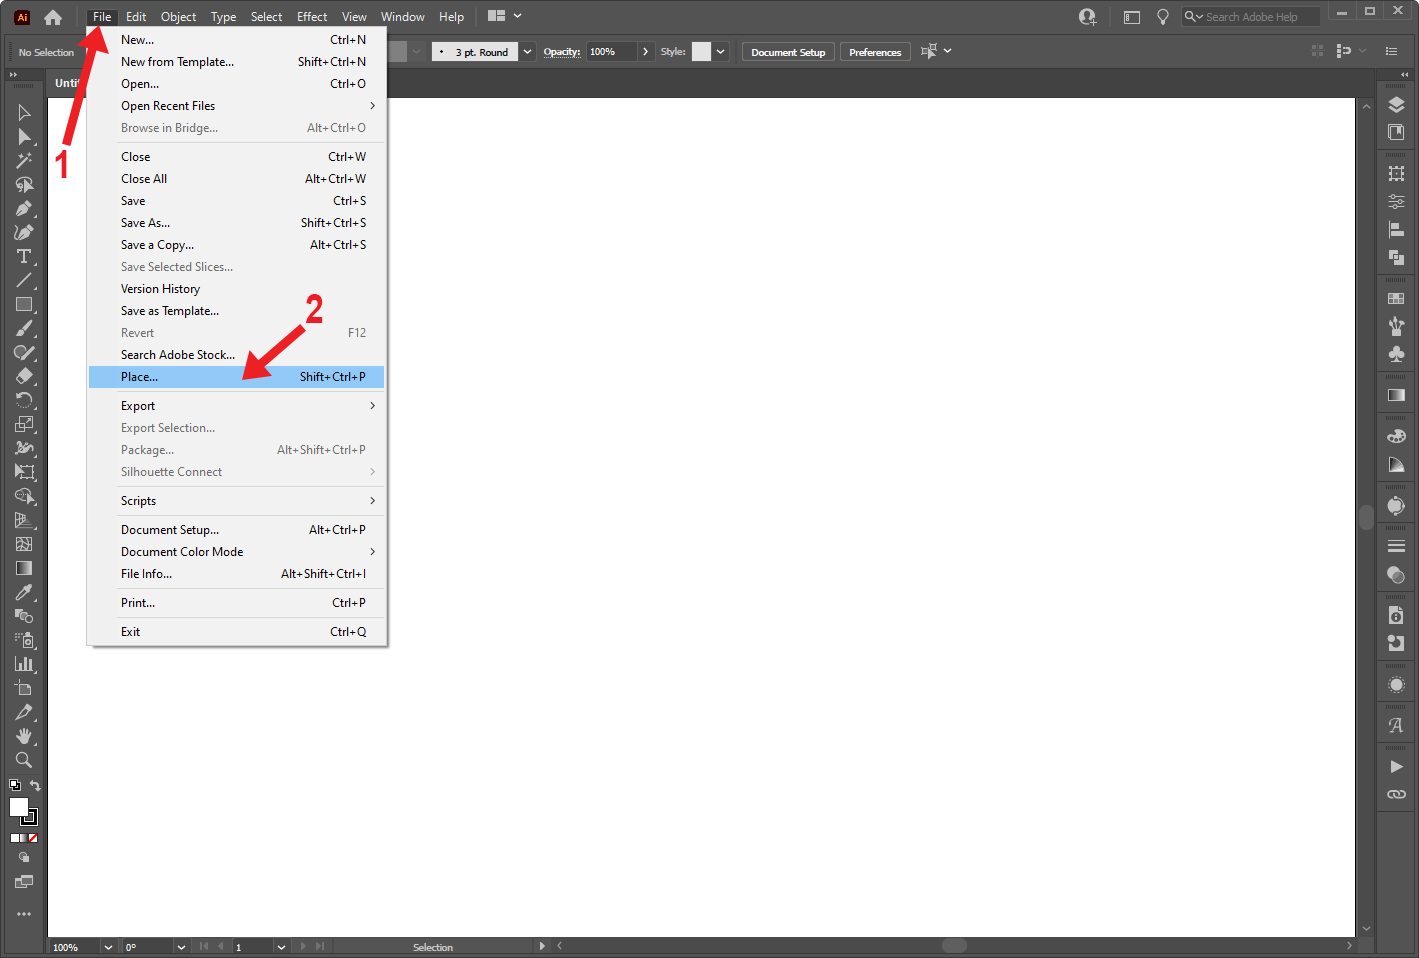Select the Shape Builder tool
The height and width of the screenshot is (958, 1419).
(24, 497)
